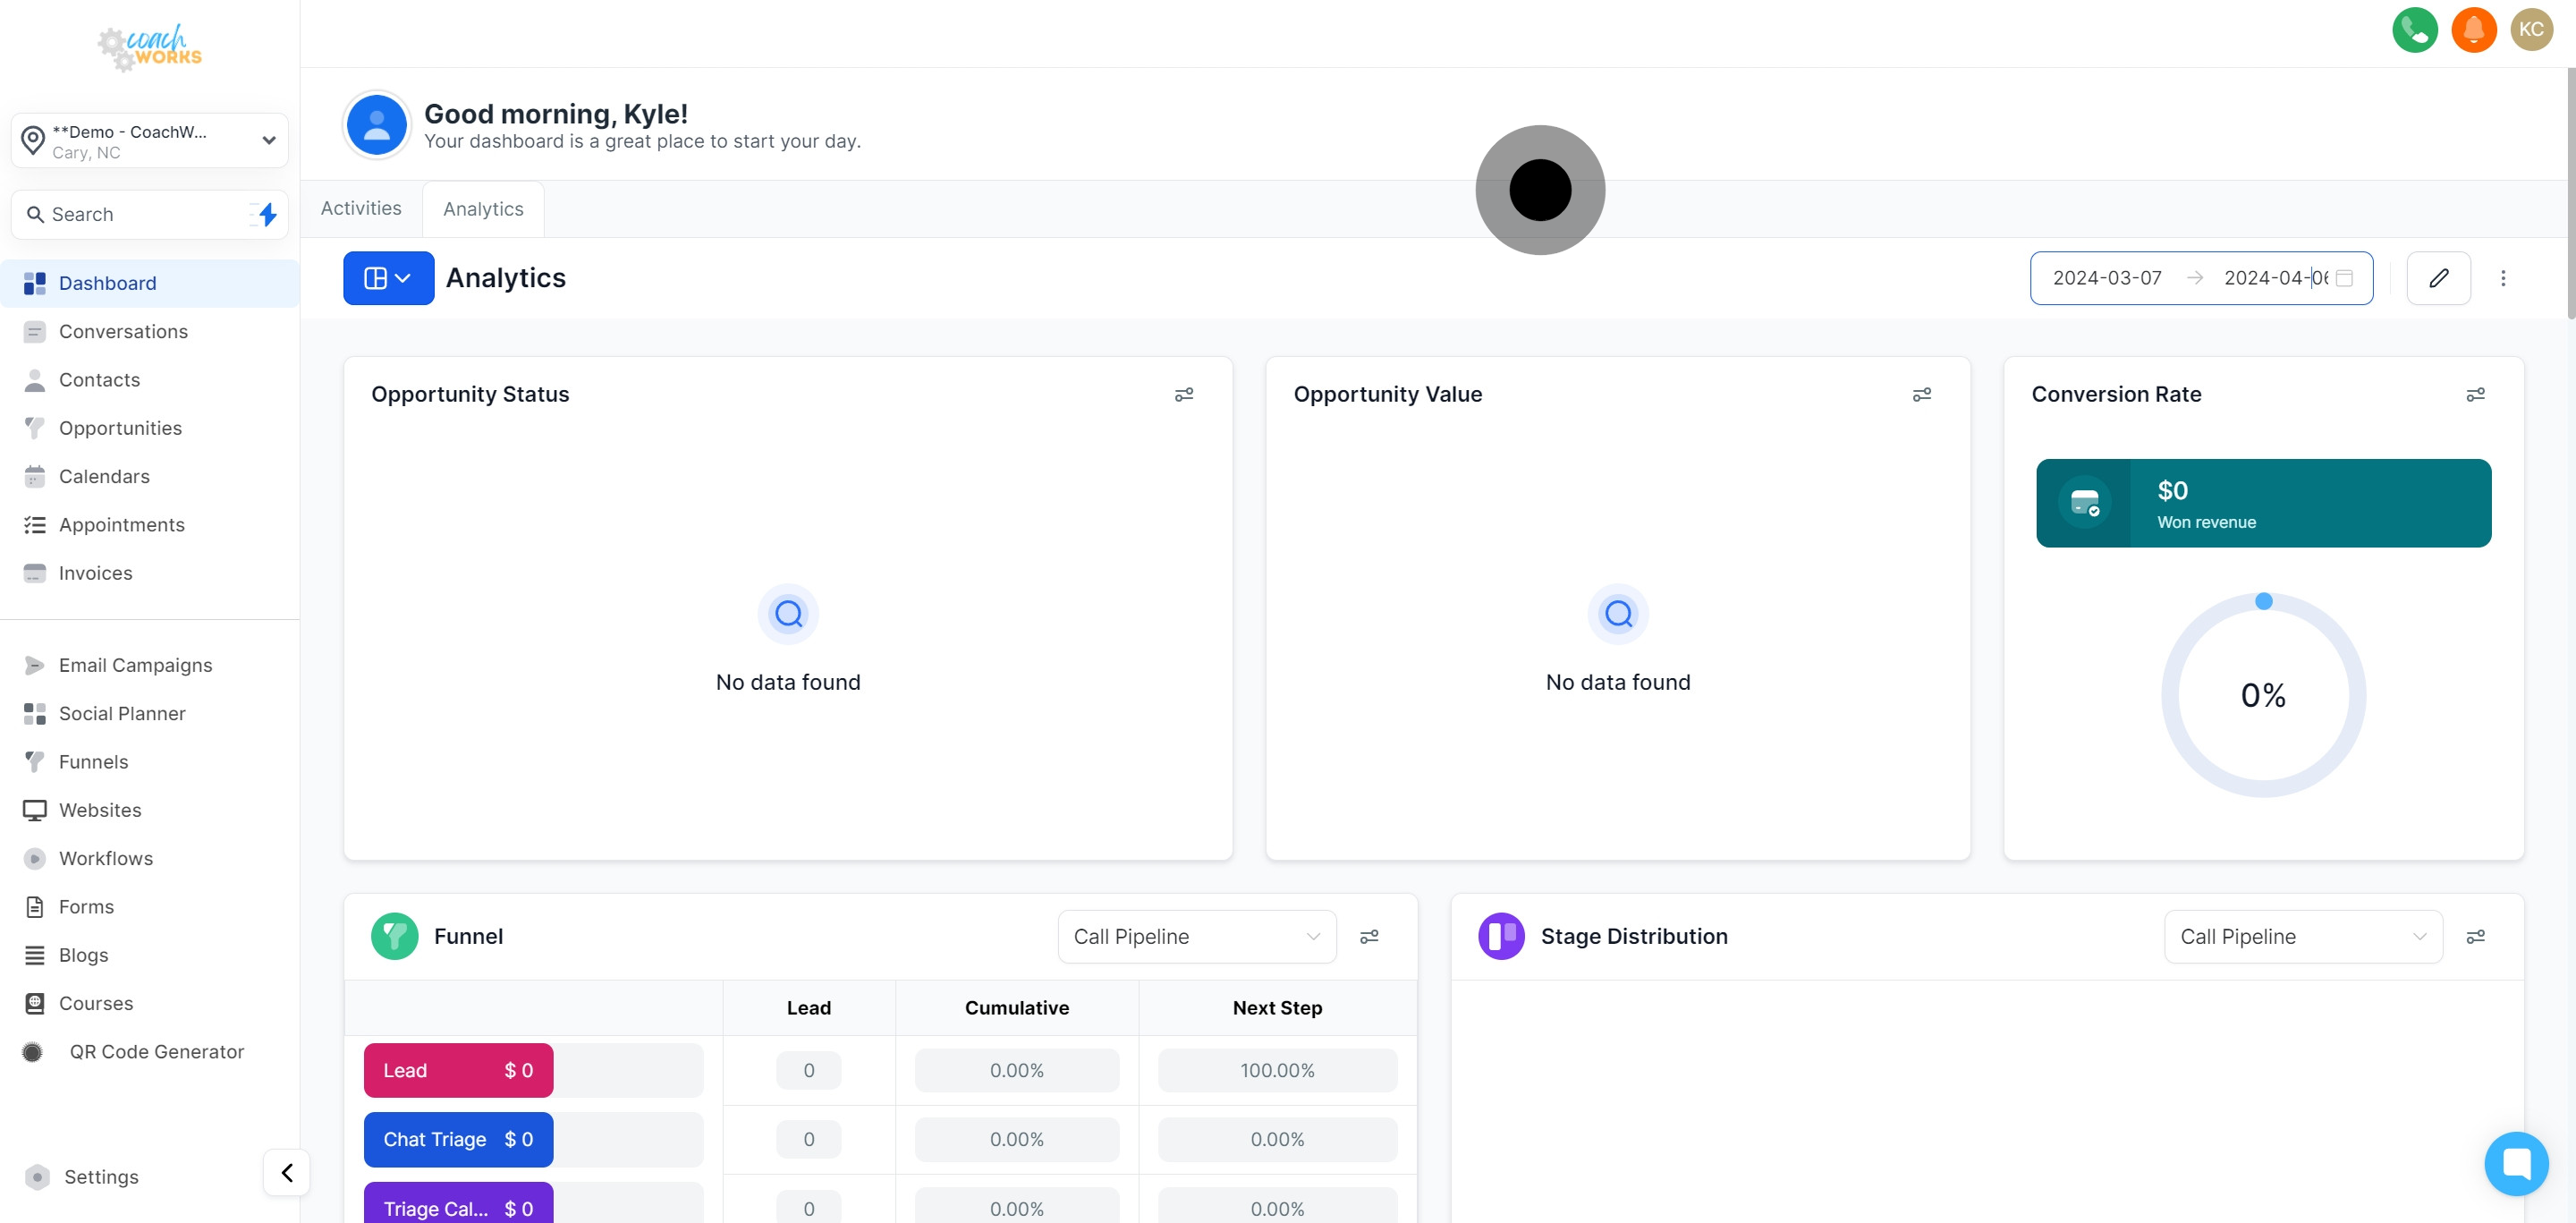2576x1223 pixels.
Task: Go to Settings in sidebar
Action: (x=101, y=1177)
